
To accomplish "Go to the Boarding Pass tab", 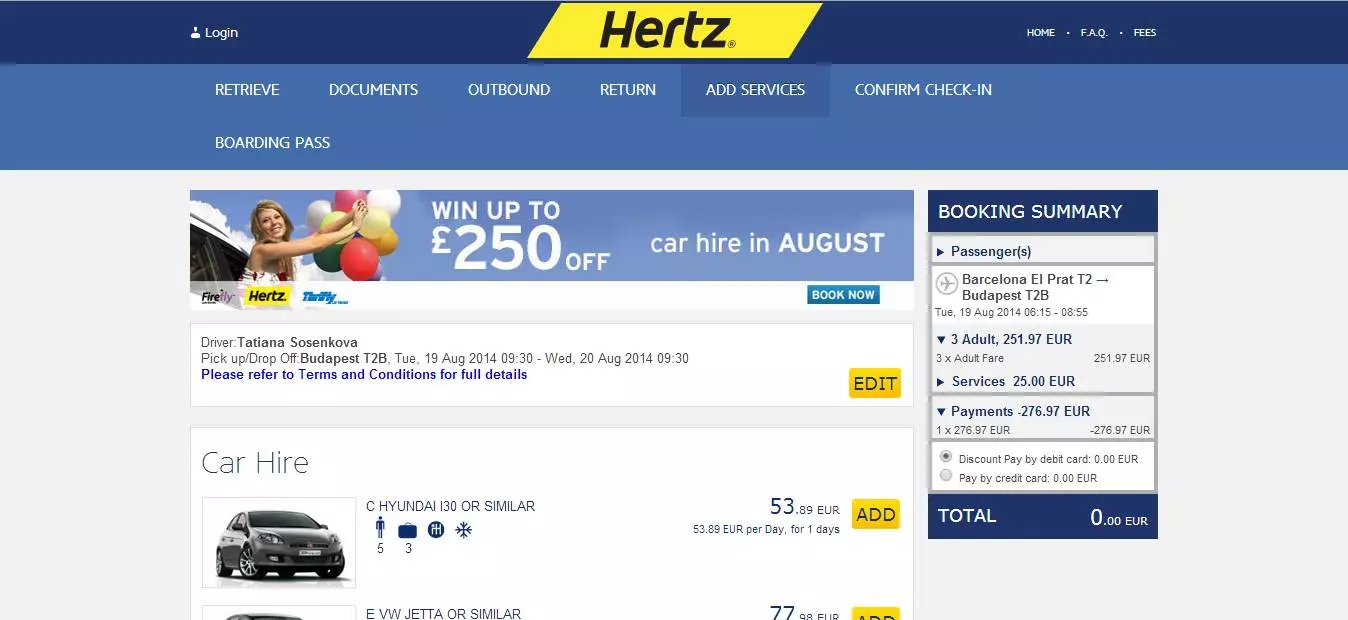I will tap(272, 143).
